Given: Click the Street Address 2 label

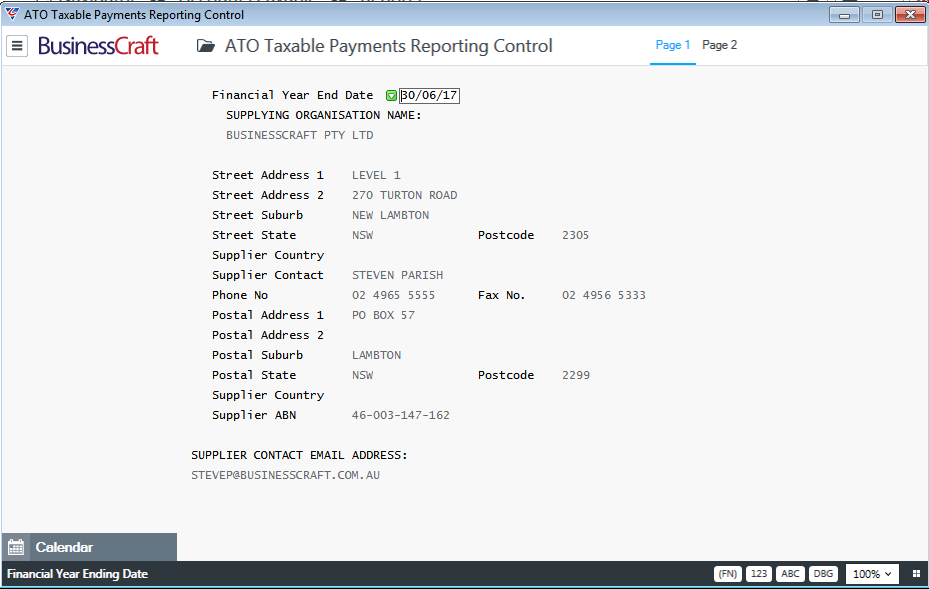Looking at the screenshot, I should (268, 196).
